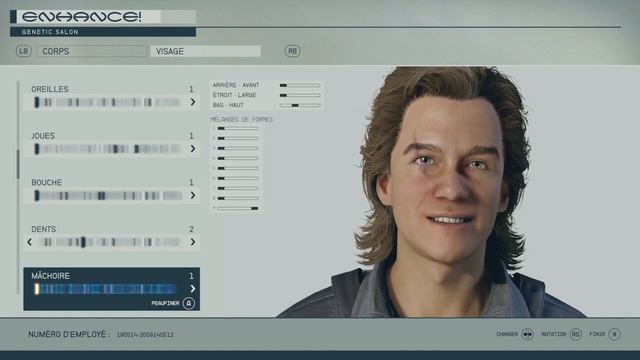The width and height of the screenshot is (640, 360).
Task: Adjust the BAS - HAUT slider
Action: point(300,105)
